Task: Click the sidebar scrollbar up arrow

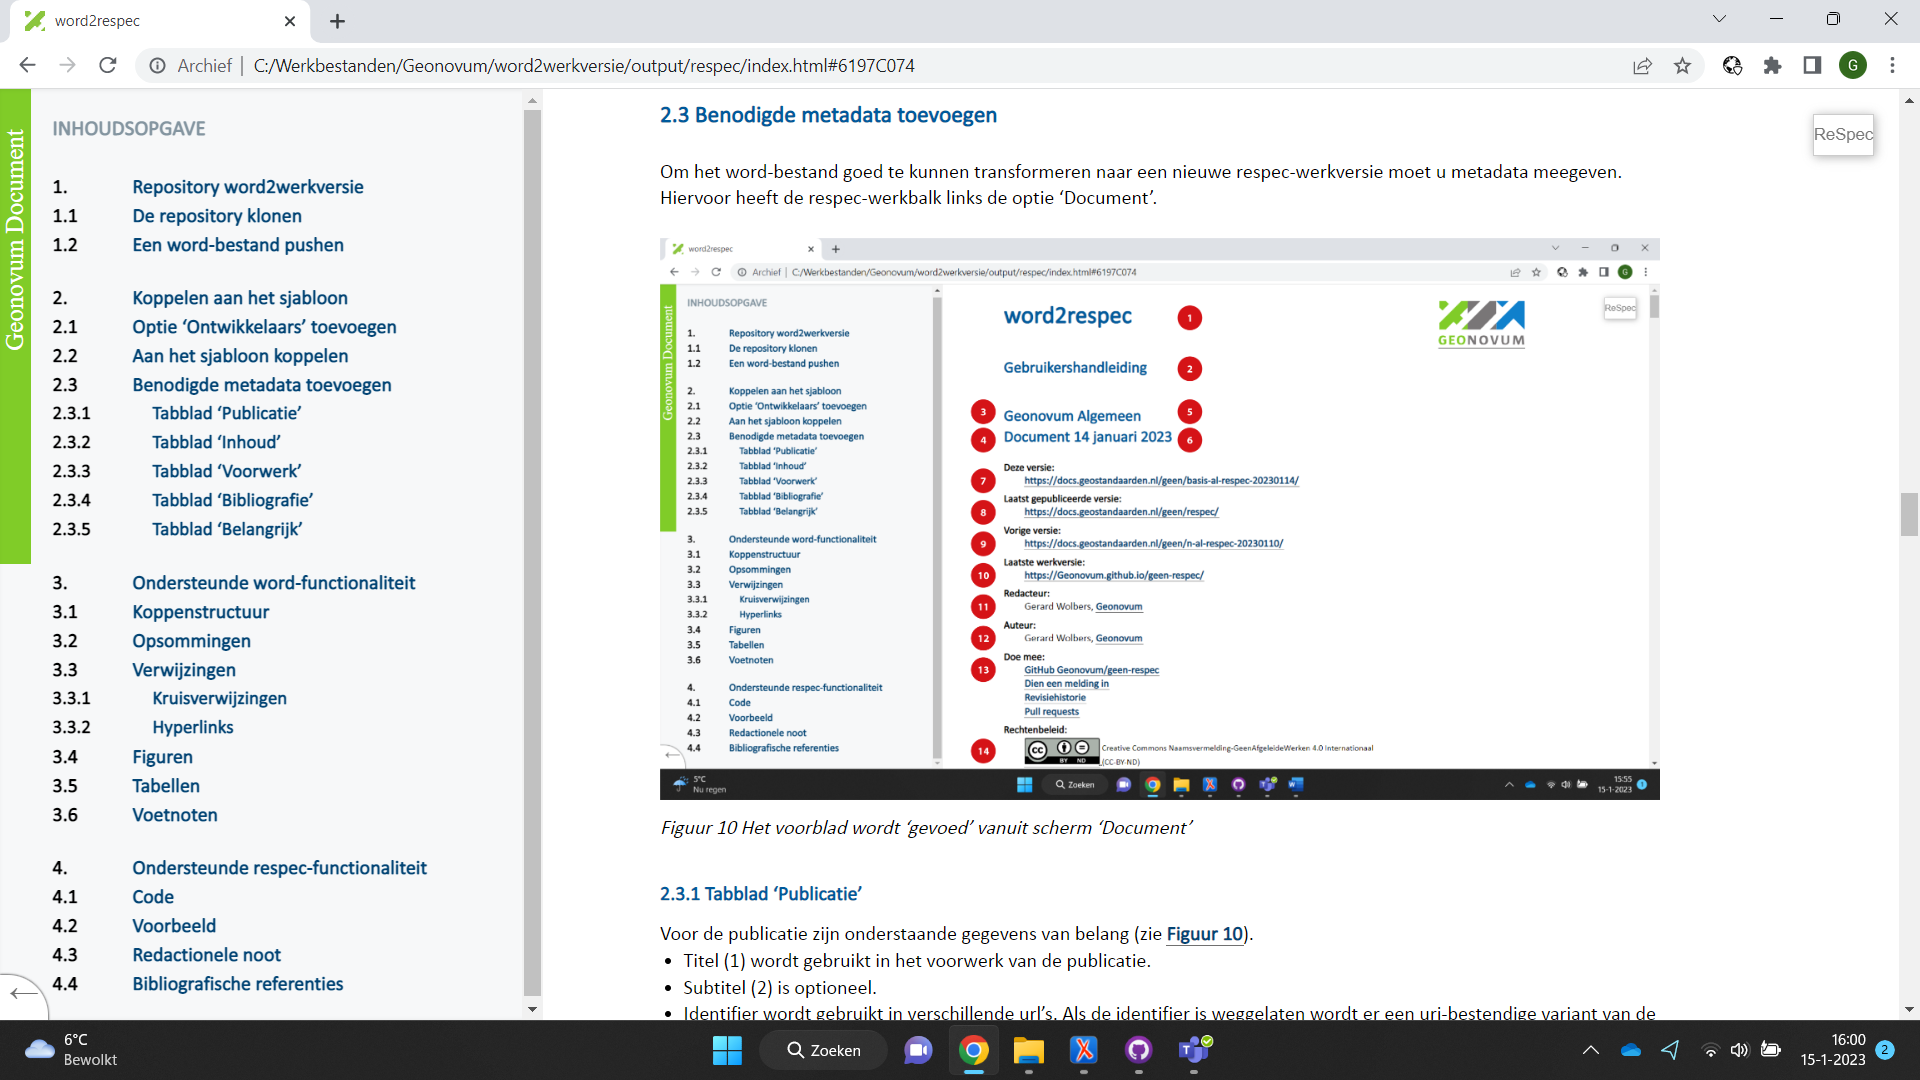Action: (532, 100)
